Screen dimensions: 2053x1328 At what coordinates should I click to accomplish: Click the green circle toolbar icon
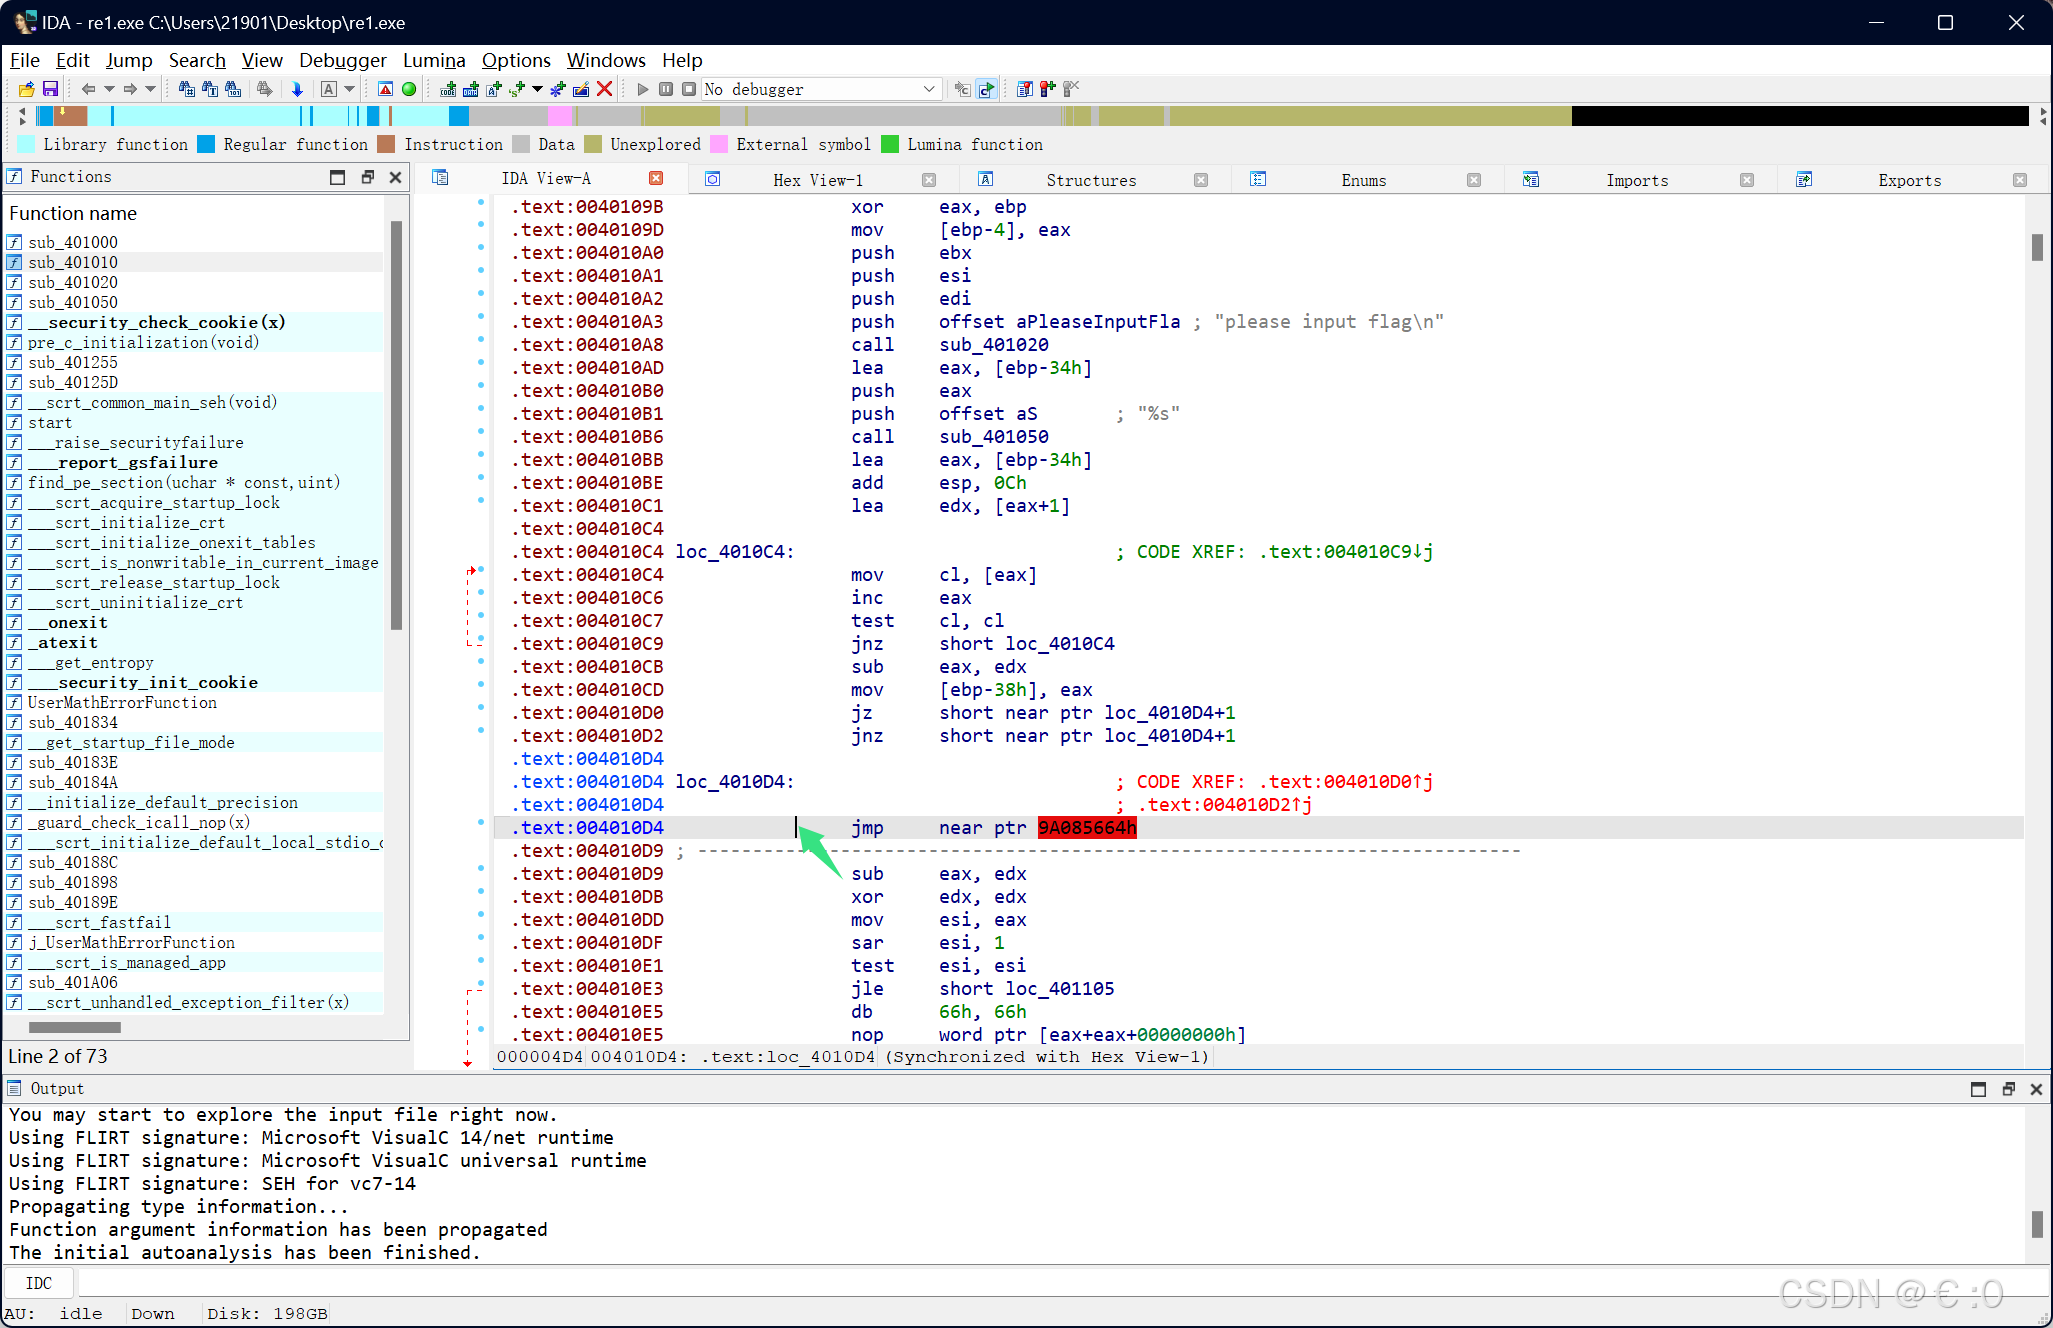coord(409,89)
